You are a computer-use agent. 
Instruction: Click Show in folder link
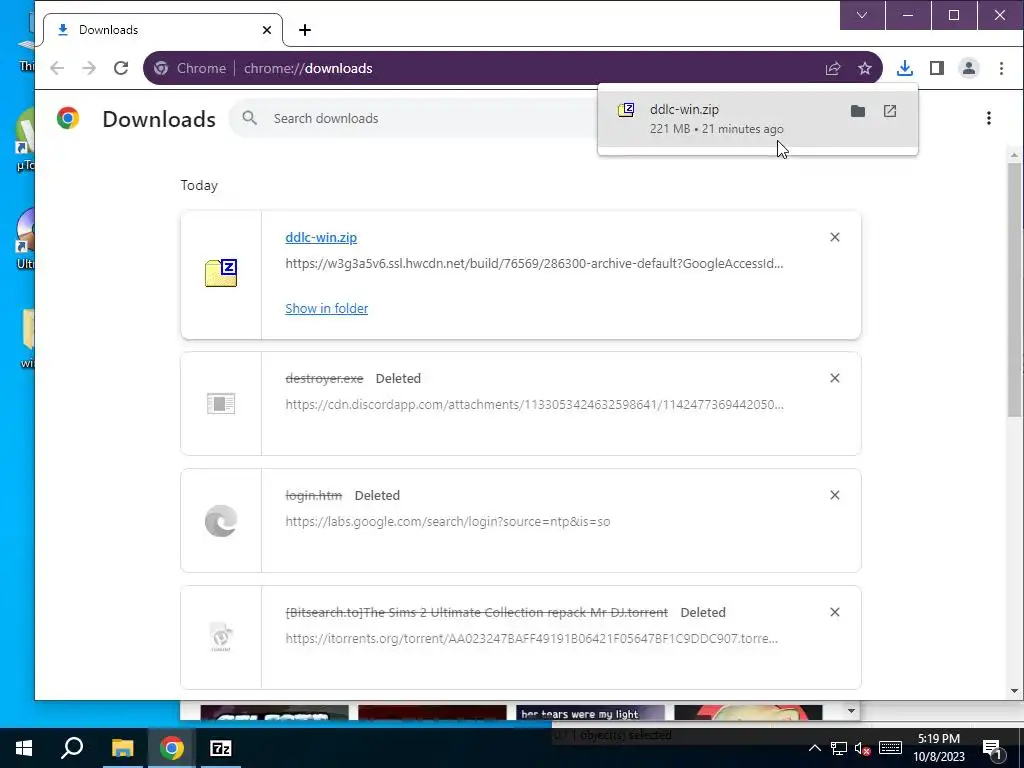pyautogui.click(x=327, y=308)
